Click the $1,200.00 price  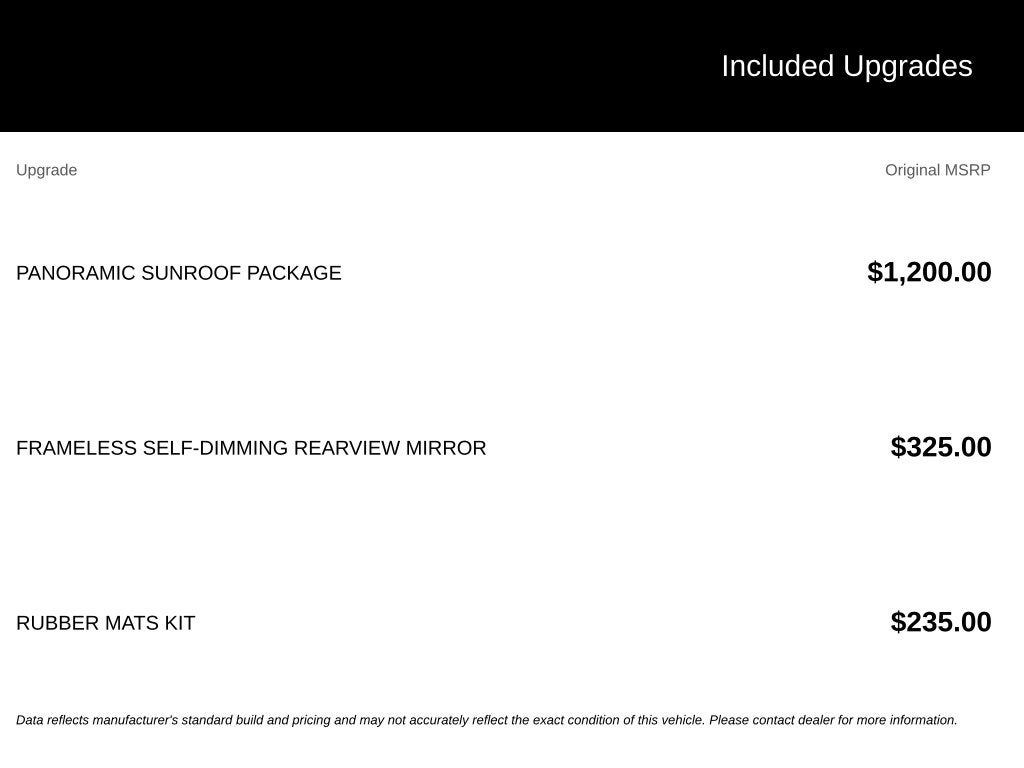[929, 272]
